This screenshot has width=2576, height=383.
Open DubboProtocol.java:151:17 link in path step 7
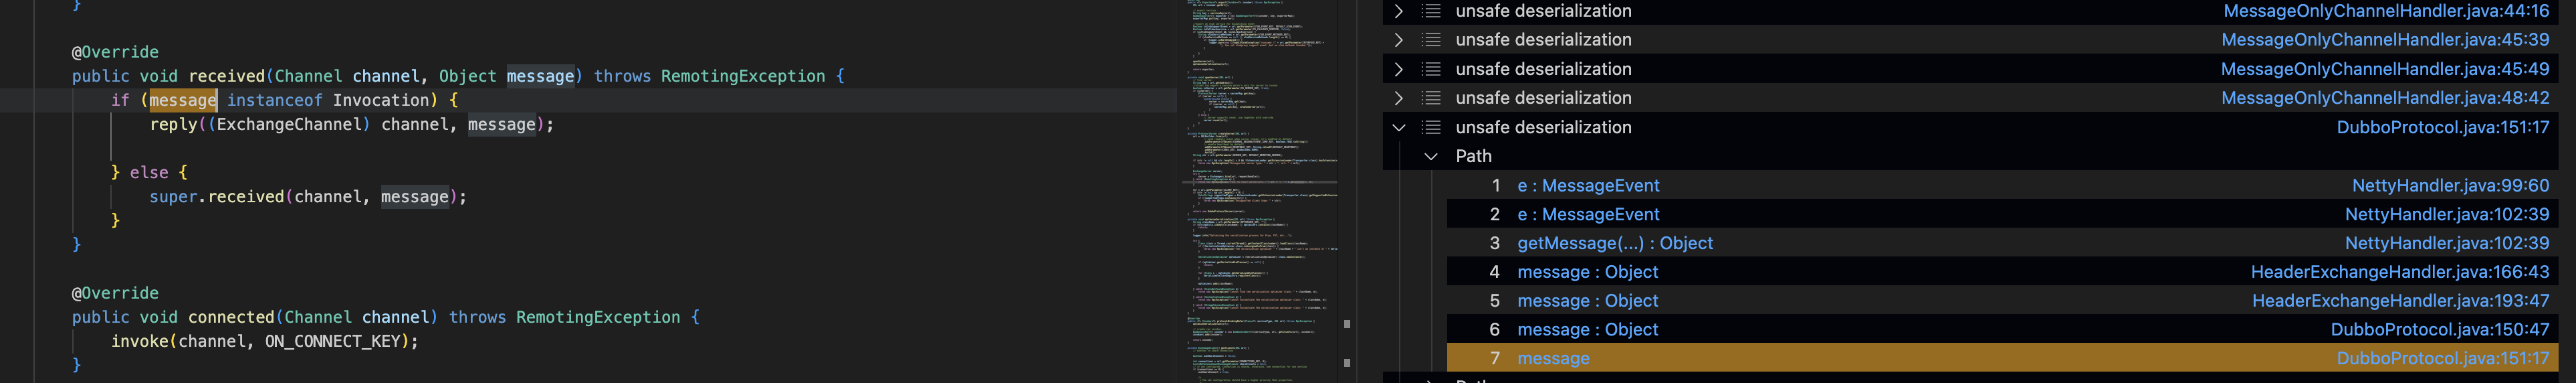coord(2443,358)
